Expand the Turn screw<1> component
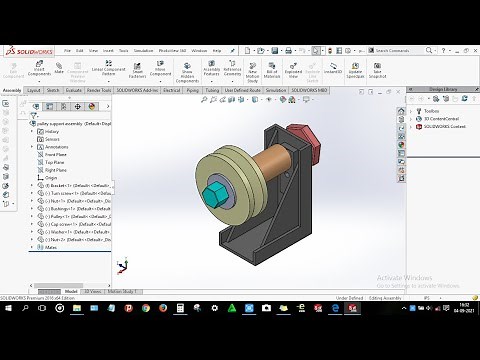The height and width of the screenshot is (360, 480). coord(32,193)
